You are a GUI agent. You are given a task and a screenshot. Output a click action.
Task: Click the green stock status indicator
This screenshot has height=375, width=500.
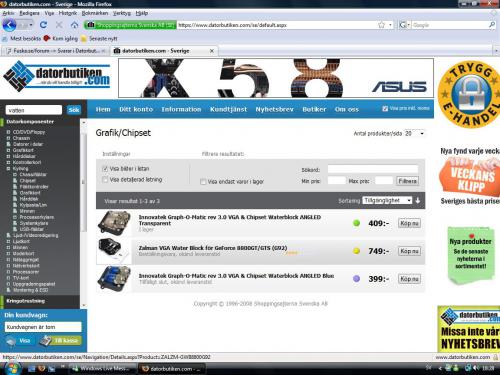tap(356, 223)
